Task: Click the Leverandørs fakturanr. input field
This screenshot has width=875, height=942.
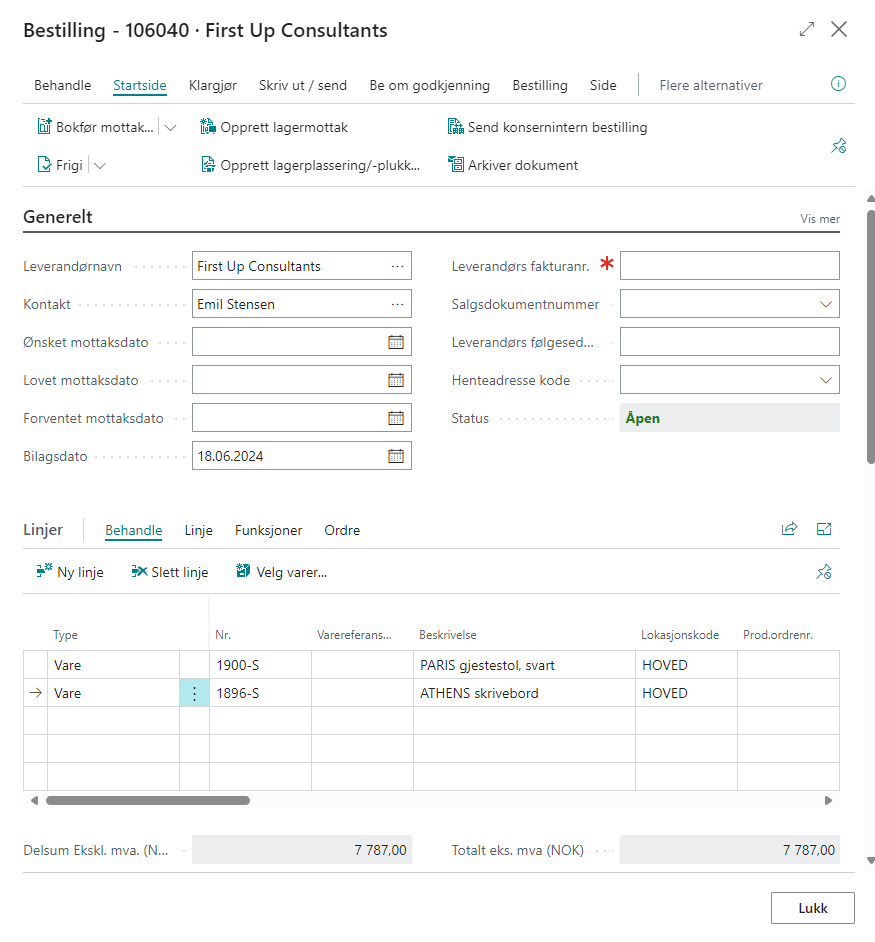Action: (729, 266)
